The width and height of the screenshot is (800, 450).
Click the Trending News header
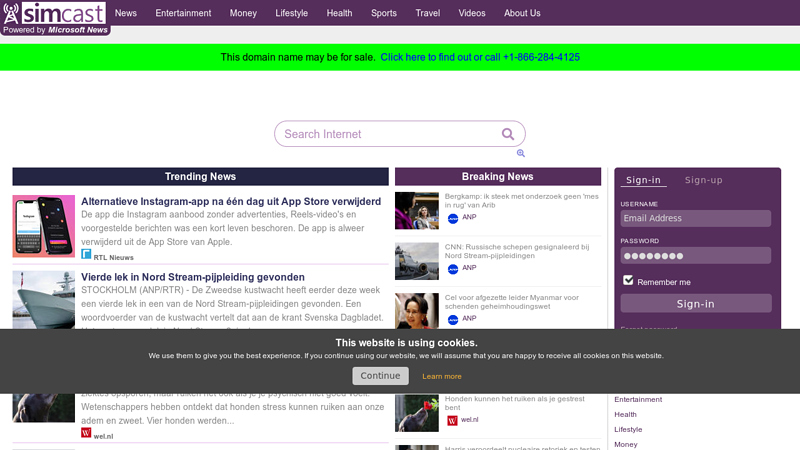pos(201,177)
